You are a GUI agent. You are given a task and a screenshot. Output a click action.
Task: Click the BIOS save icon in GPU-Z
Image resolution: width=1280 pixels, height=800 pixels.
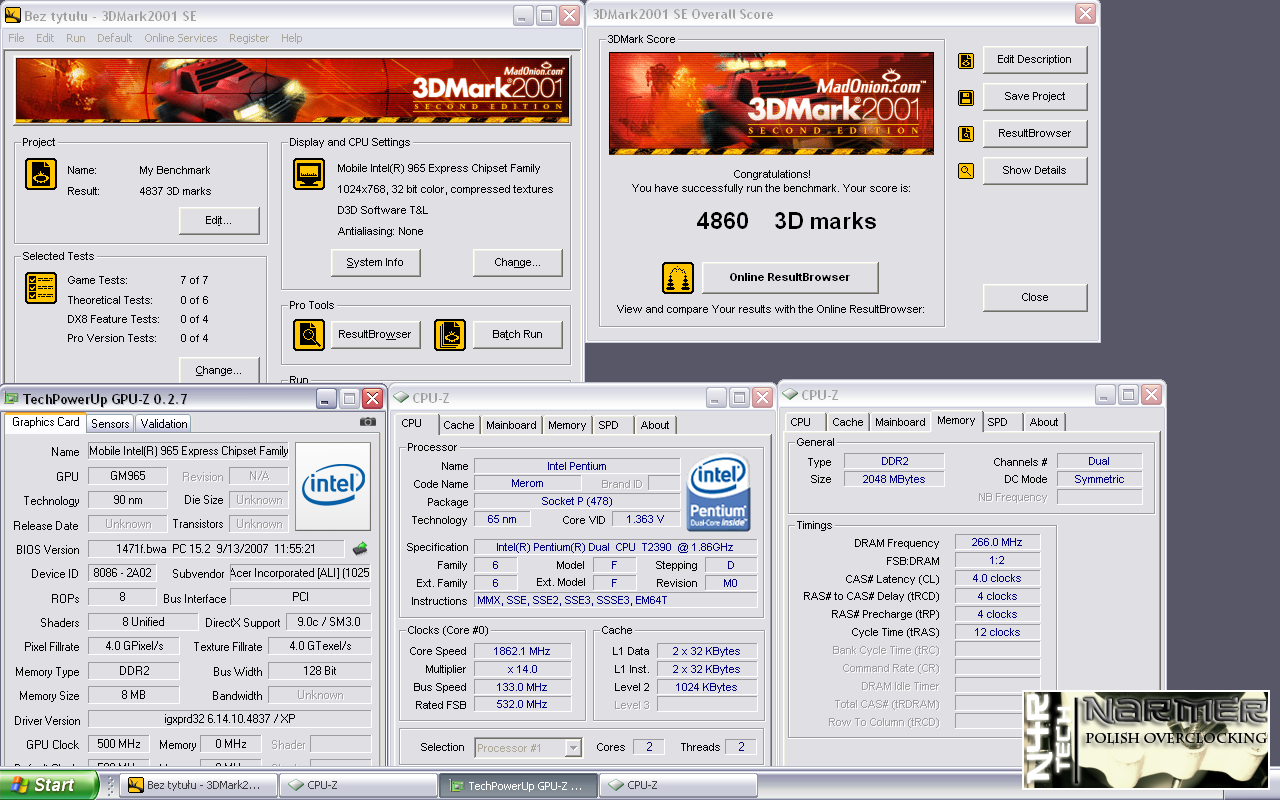pos(360,548)
